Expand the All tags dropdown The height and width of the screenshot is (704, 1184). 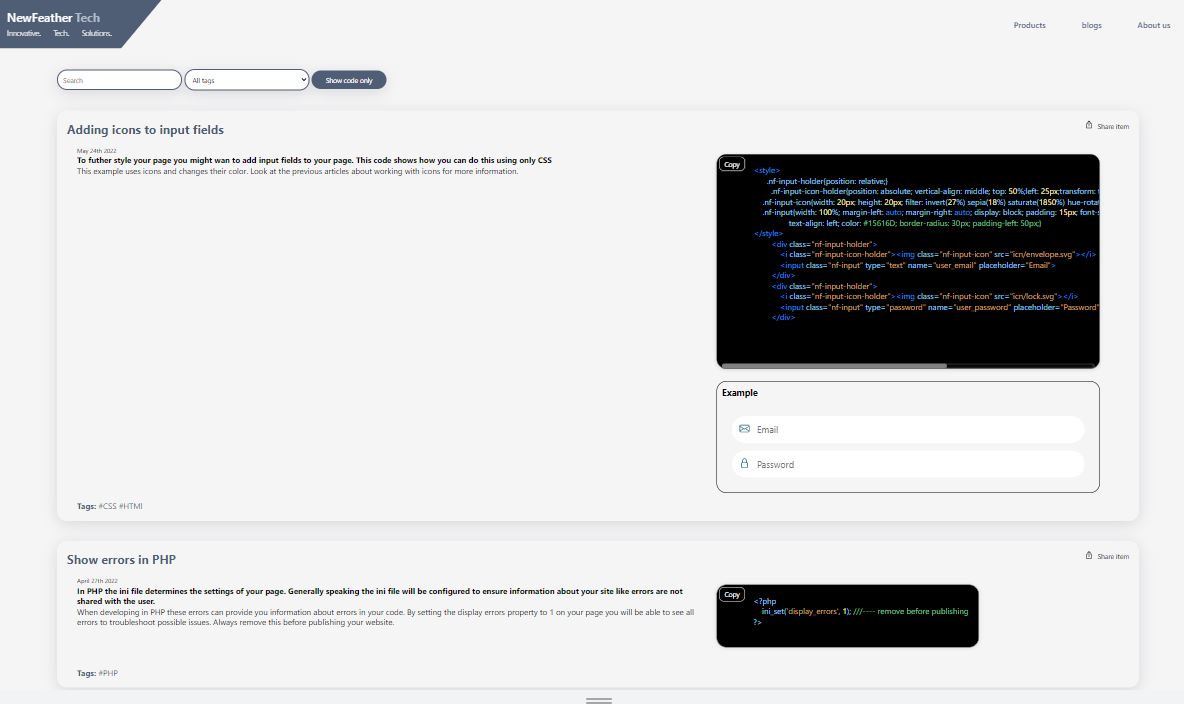point(247,80)
